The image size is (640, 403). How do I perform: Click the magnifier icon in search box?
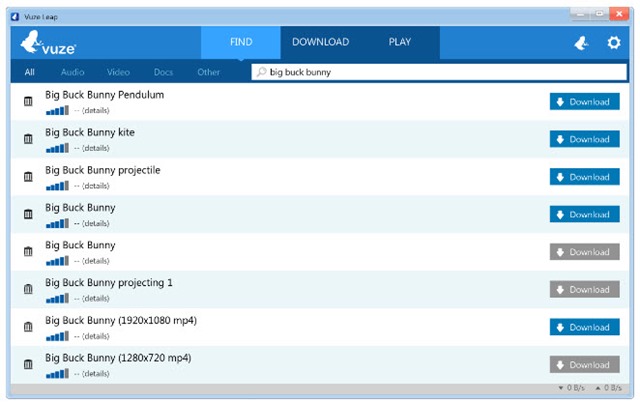tap(261, 72)
